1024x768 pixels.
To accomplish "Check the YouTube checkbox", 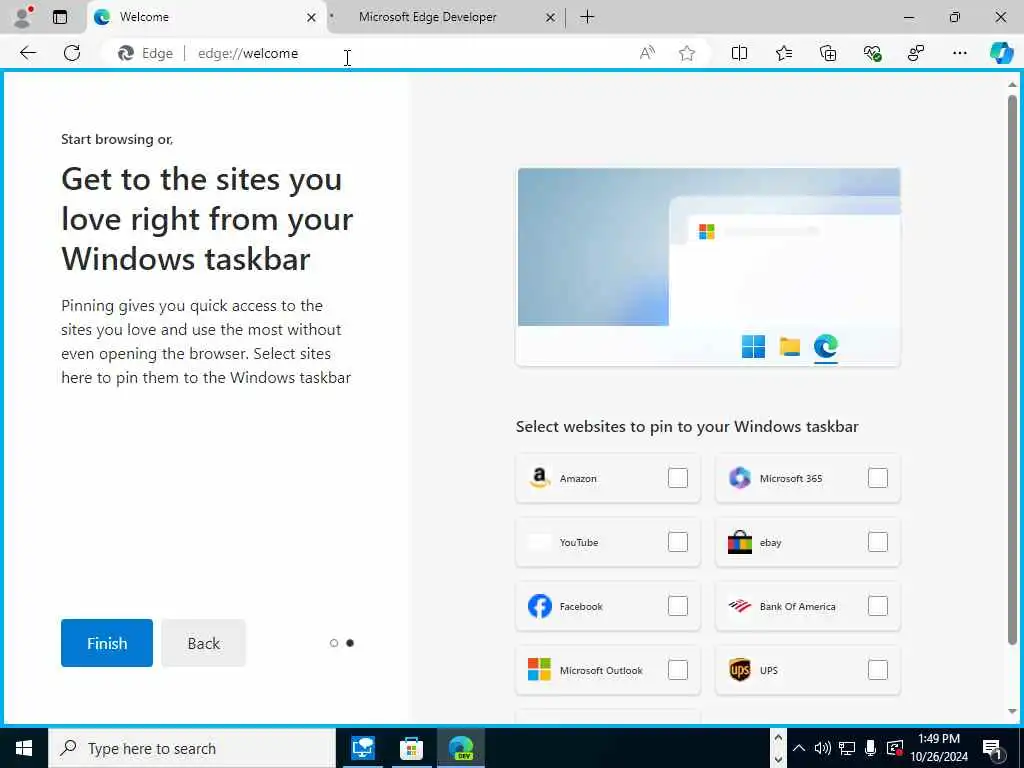I will pyautogui.click(x=678, y=542).
